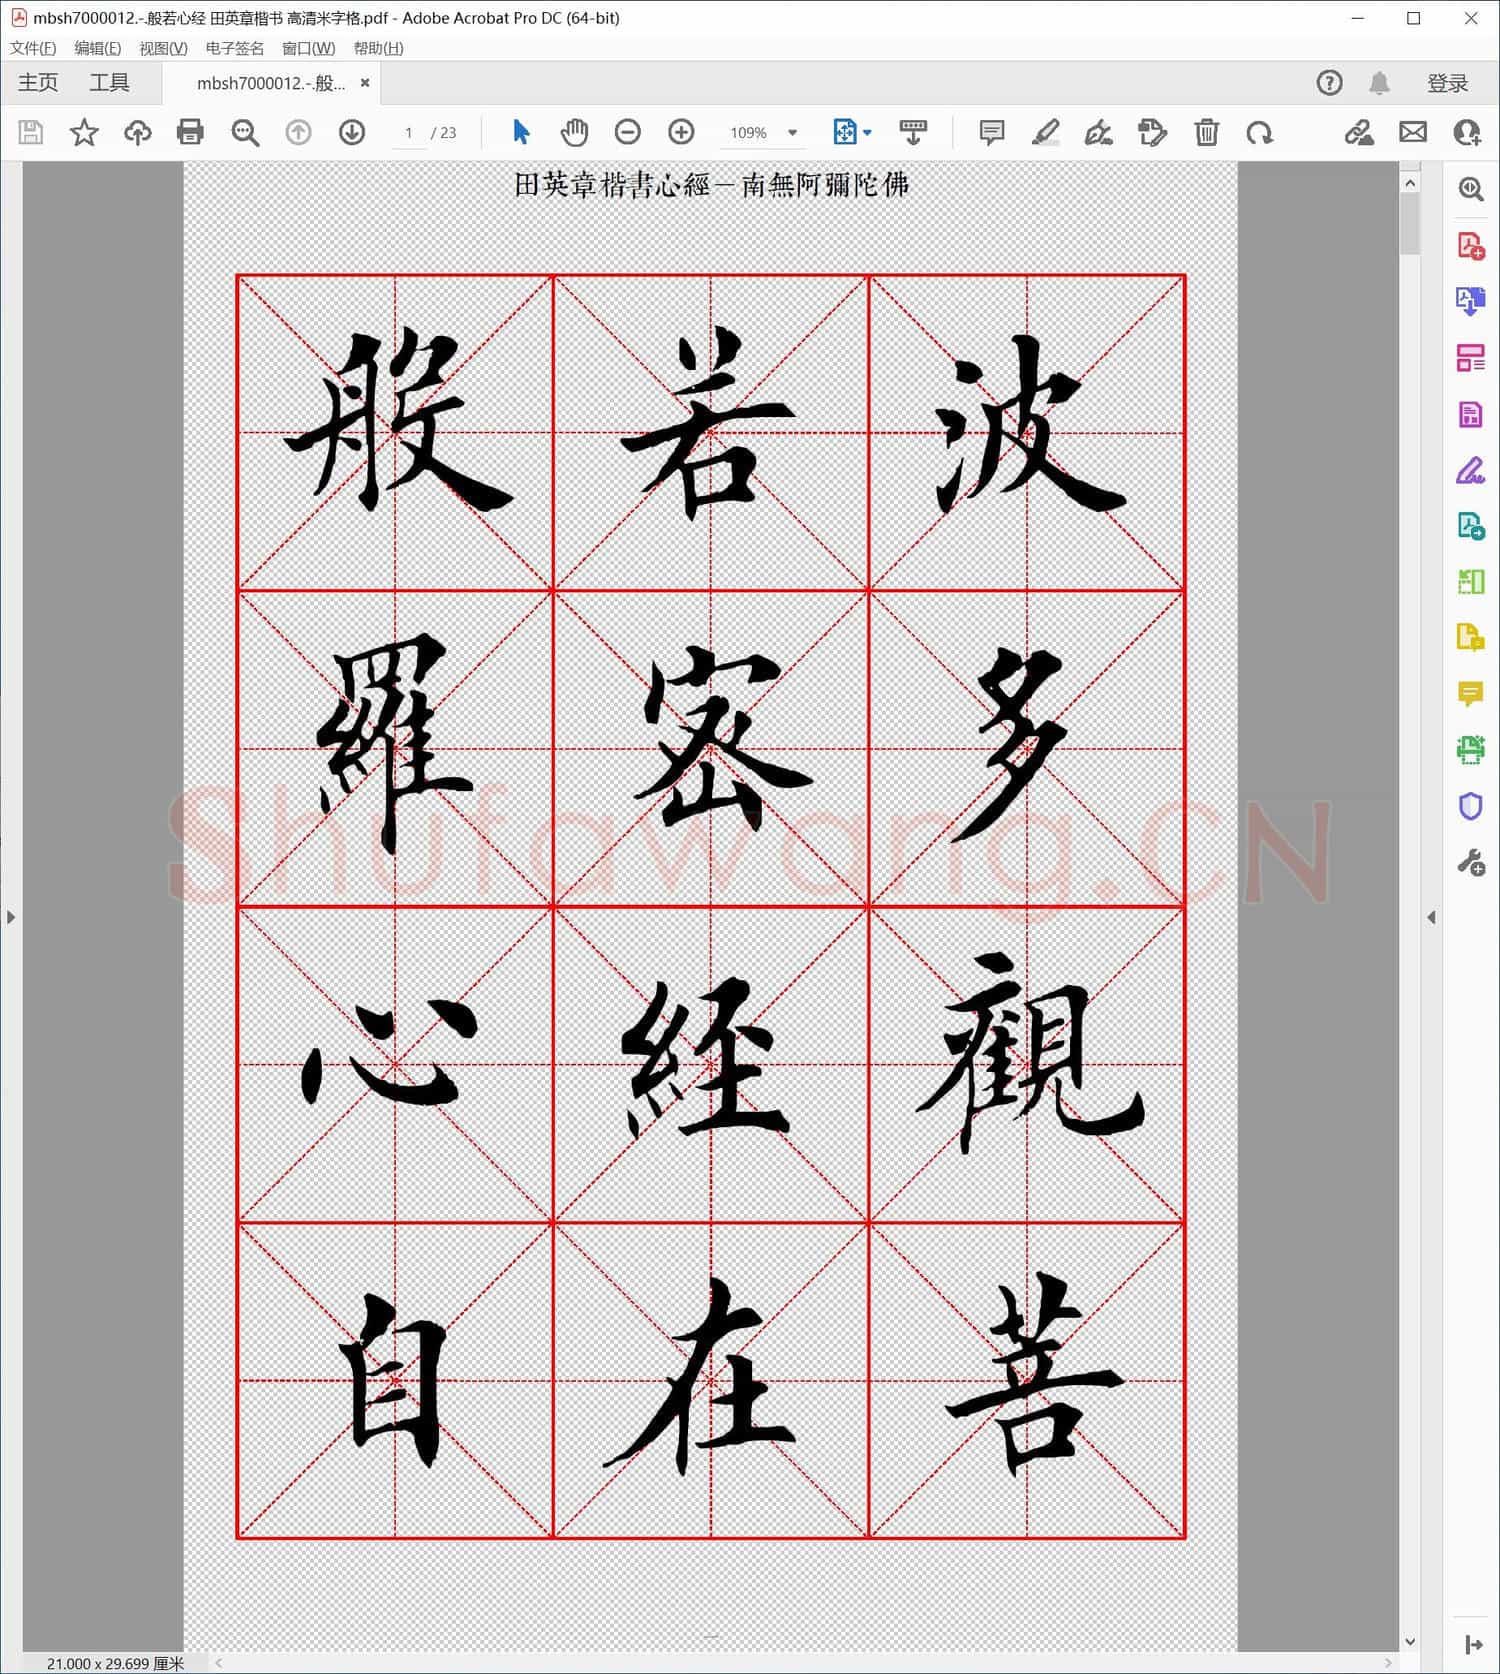Image resolution: width=1500 pixels, height=1674 pixels.
Task: Click the page number input field
Action: tap(408, 133)
